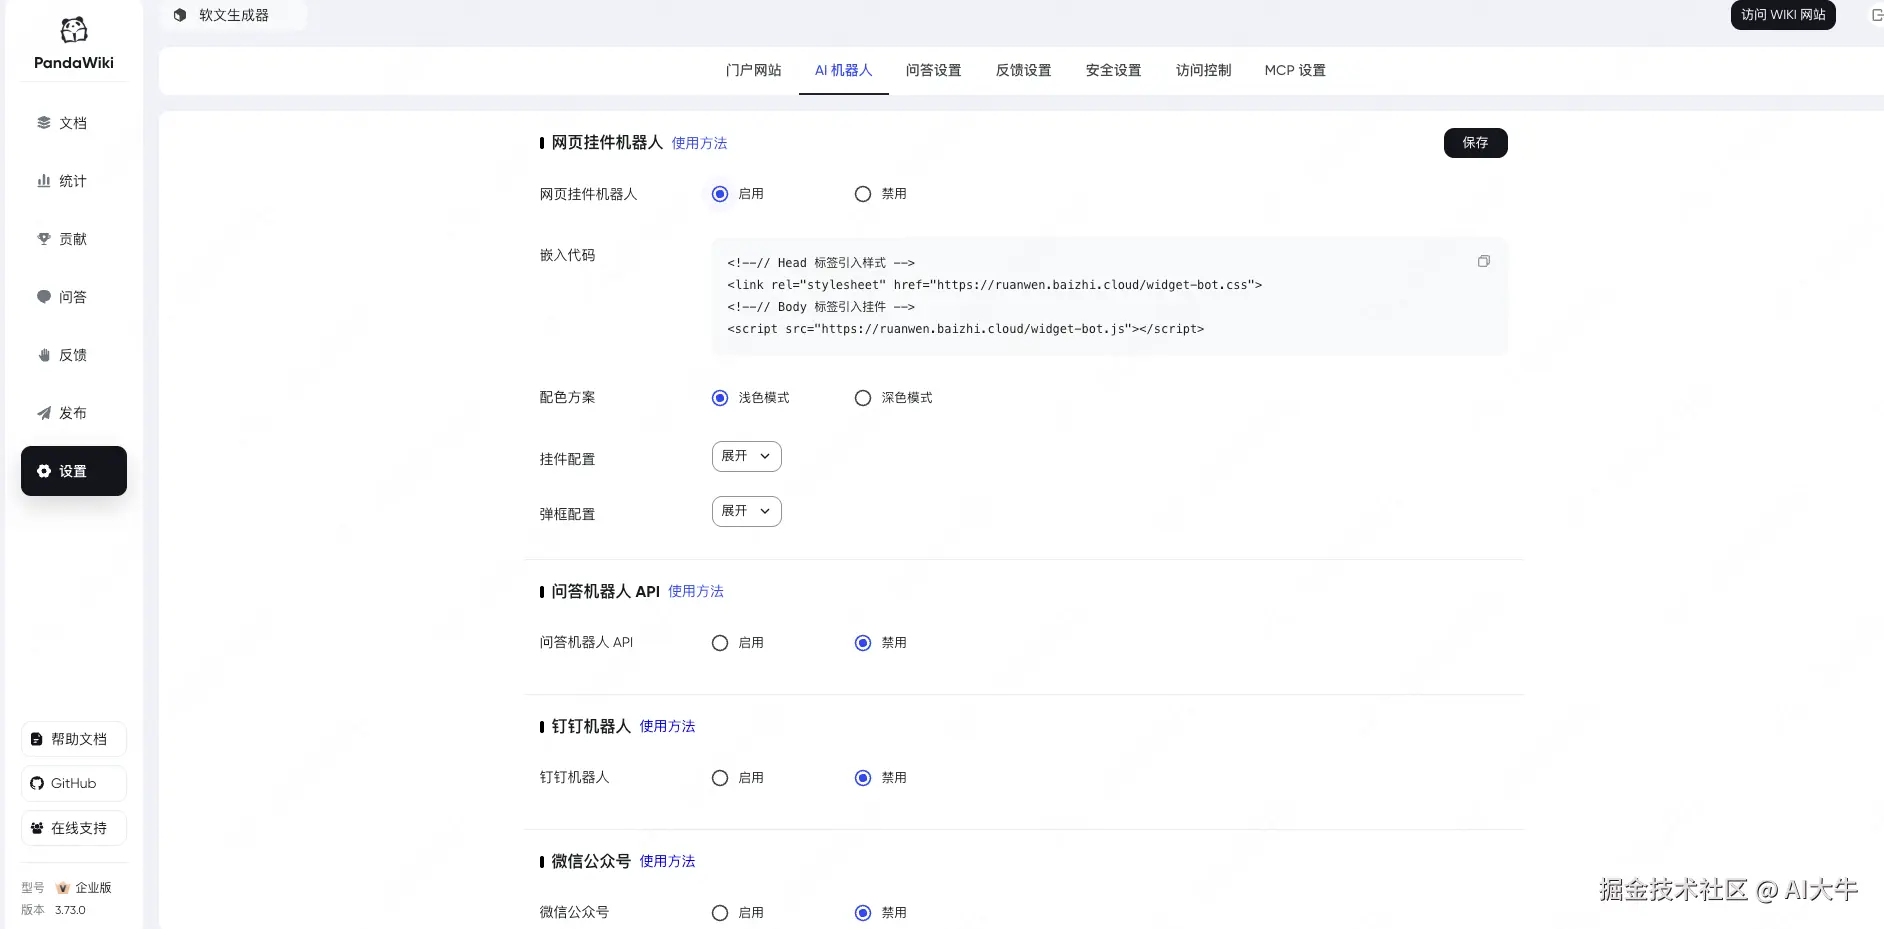
Task: Click the 软文生成器 knowledge base name
Action: (x=234, y=15)
